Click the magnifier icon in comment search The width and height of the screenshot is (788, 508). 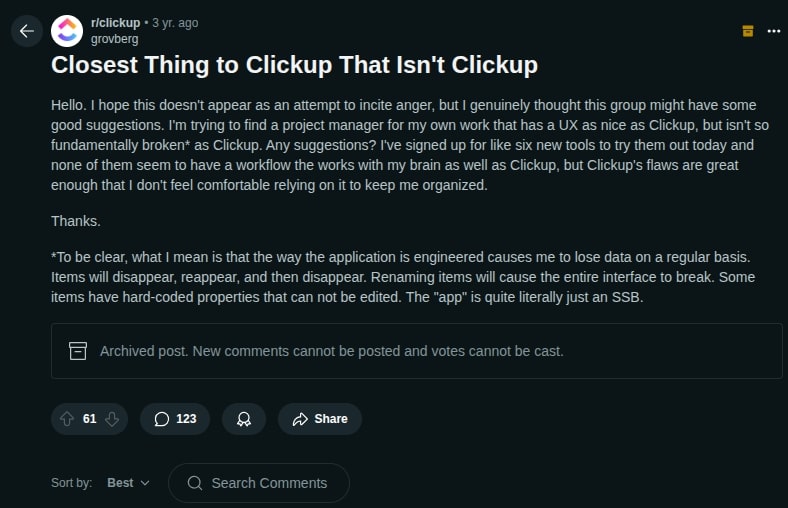pos(195,483)
